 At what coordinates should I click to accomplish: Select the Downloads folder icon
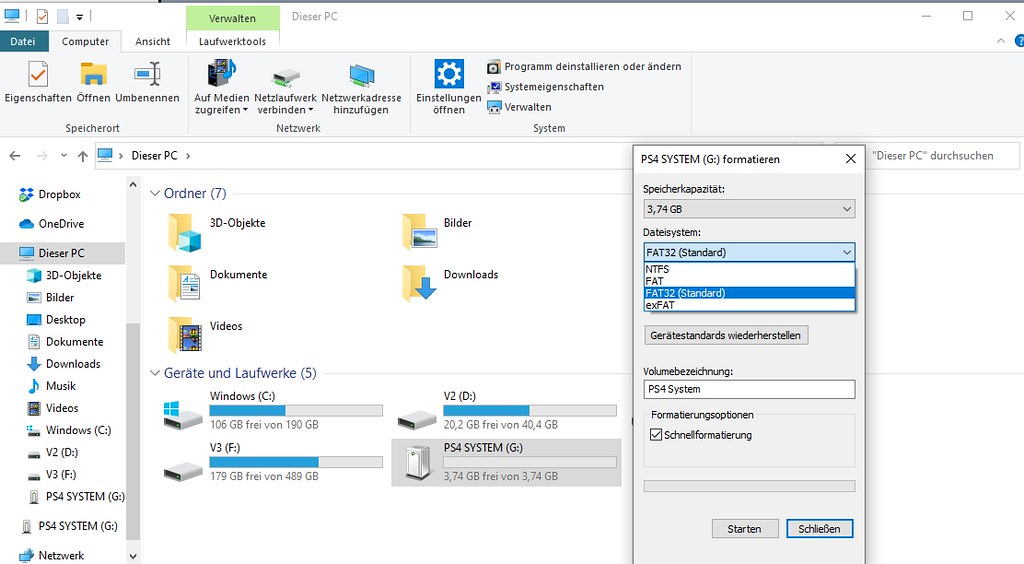click(419, 283)
